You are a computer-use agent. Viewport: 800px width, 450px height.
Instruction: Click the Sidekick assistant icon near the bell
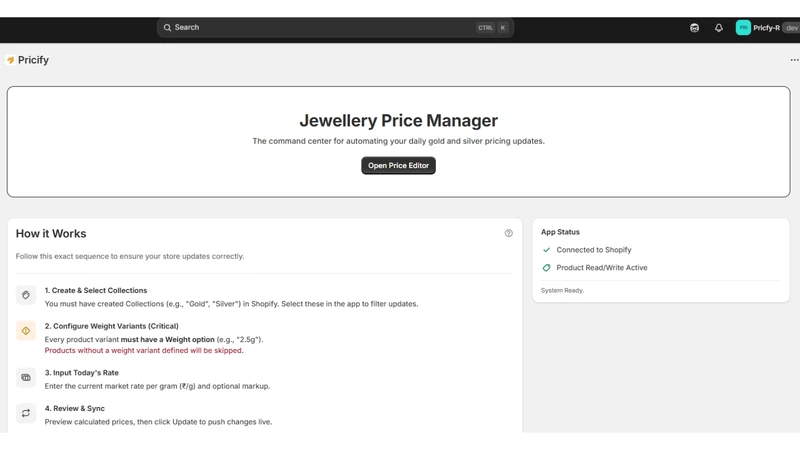click(x=694, y=28)
